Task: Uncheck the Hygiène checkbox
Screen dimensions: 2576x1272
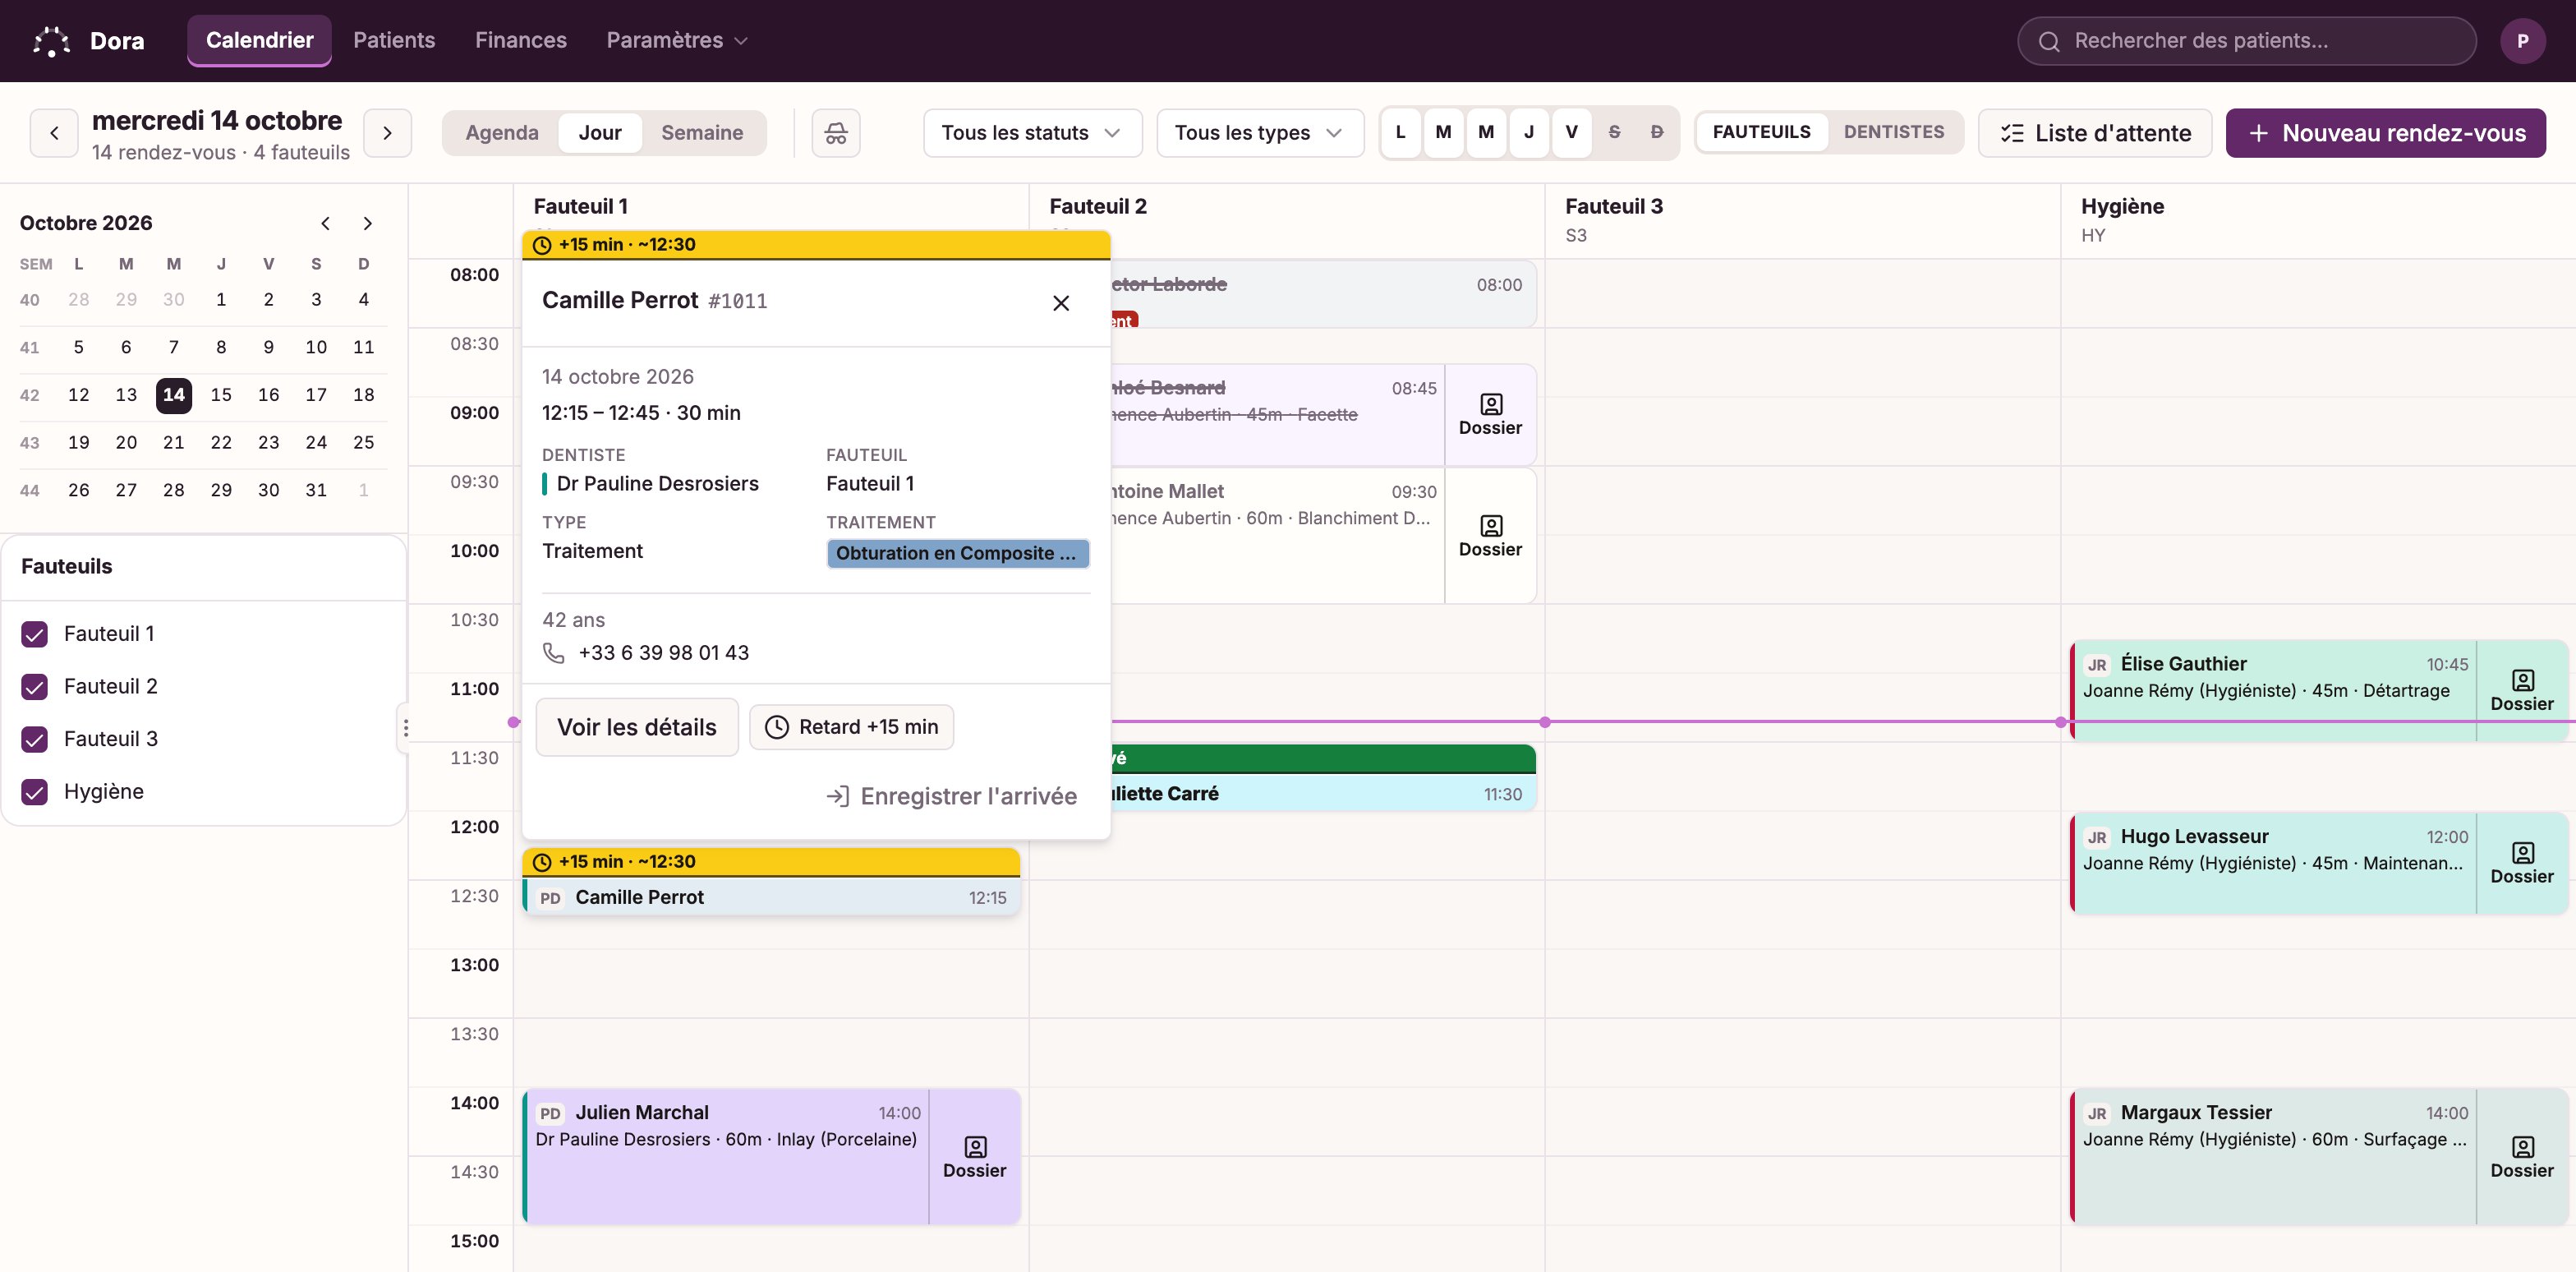Action: (35, 792)
